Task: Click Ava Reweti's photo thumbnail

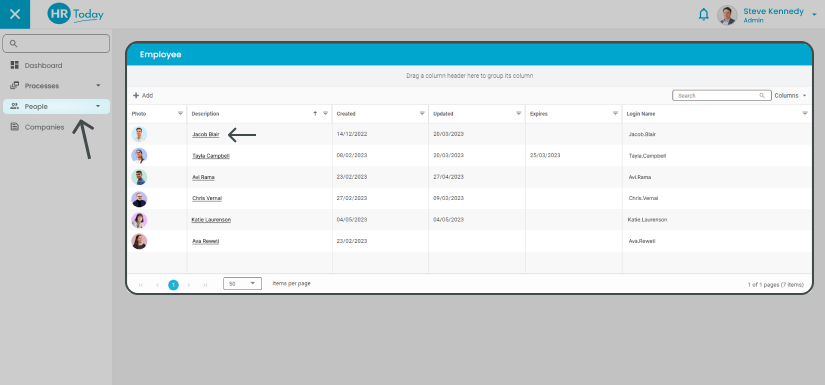Action: pos(139,241)
